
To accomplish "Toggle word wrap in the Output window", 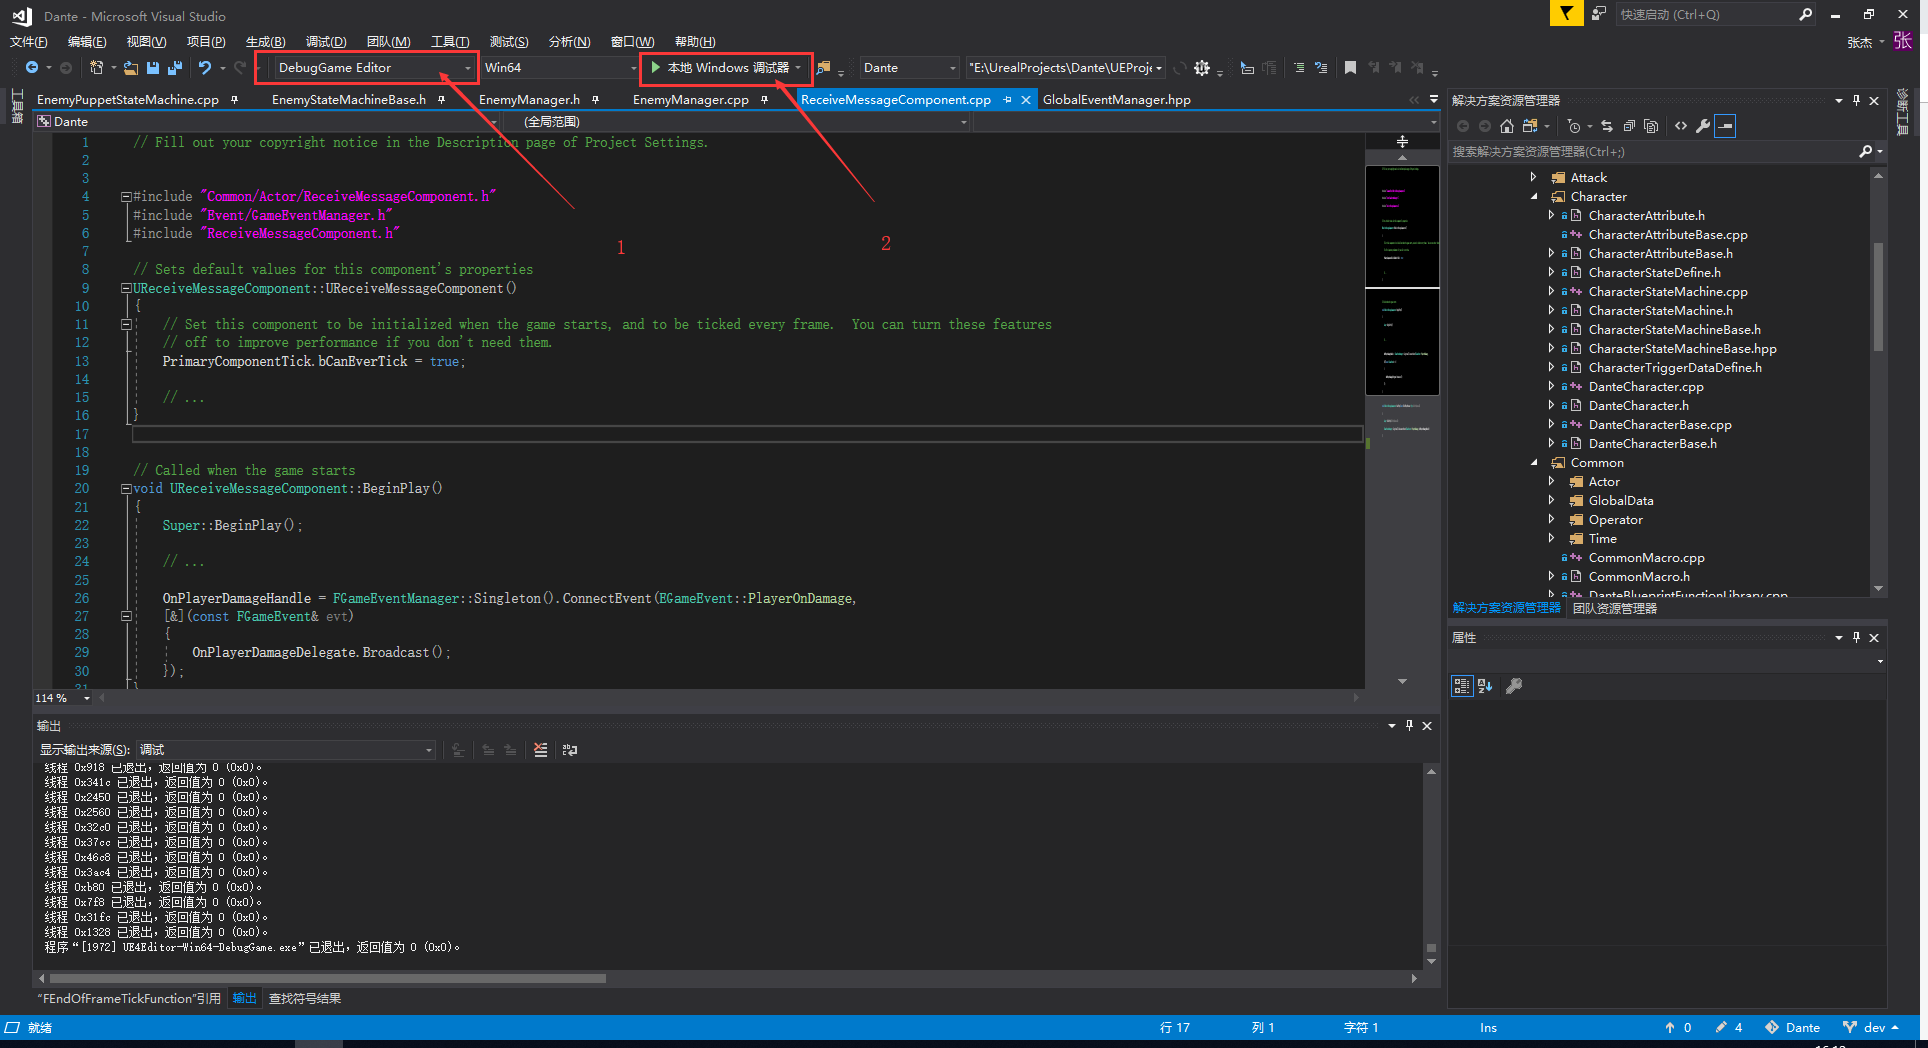I will coord(569,750).
